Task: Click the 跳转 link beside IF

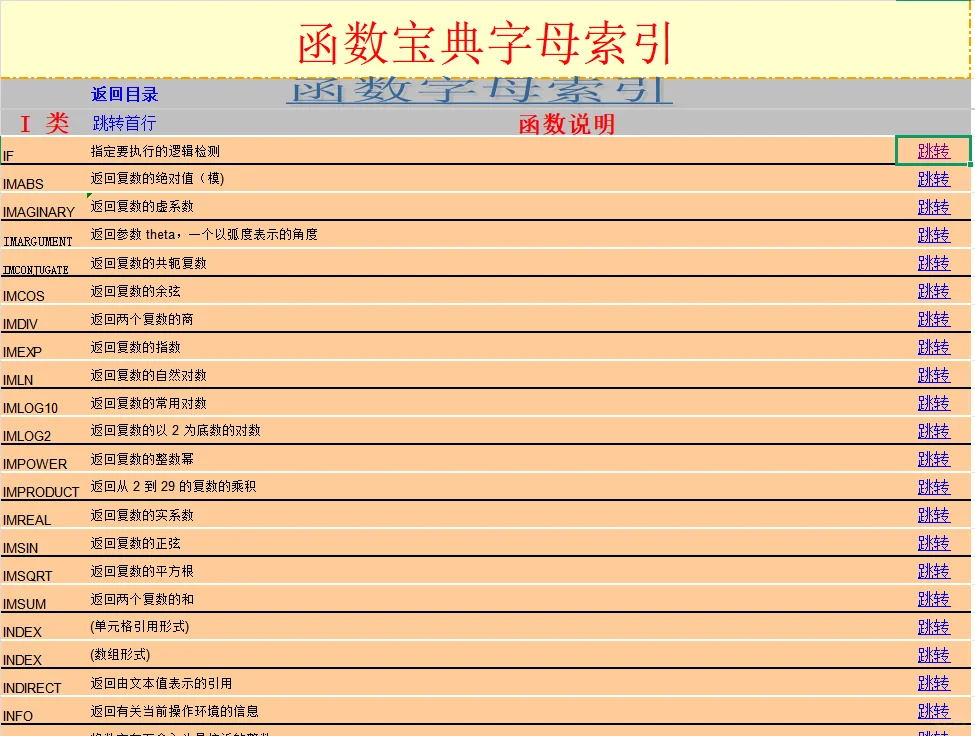Action: (x=932, y=151)
